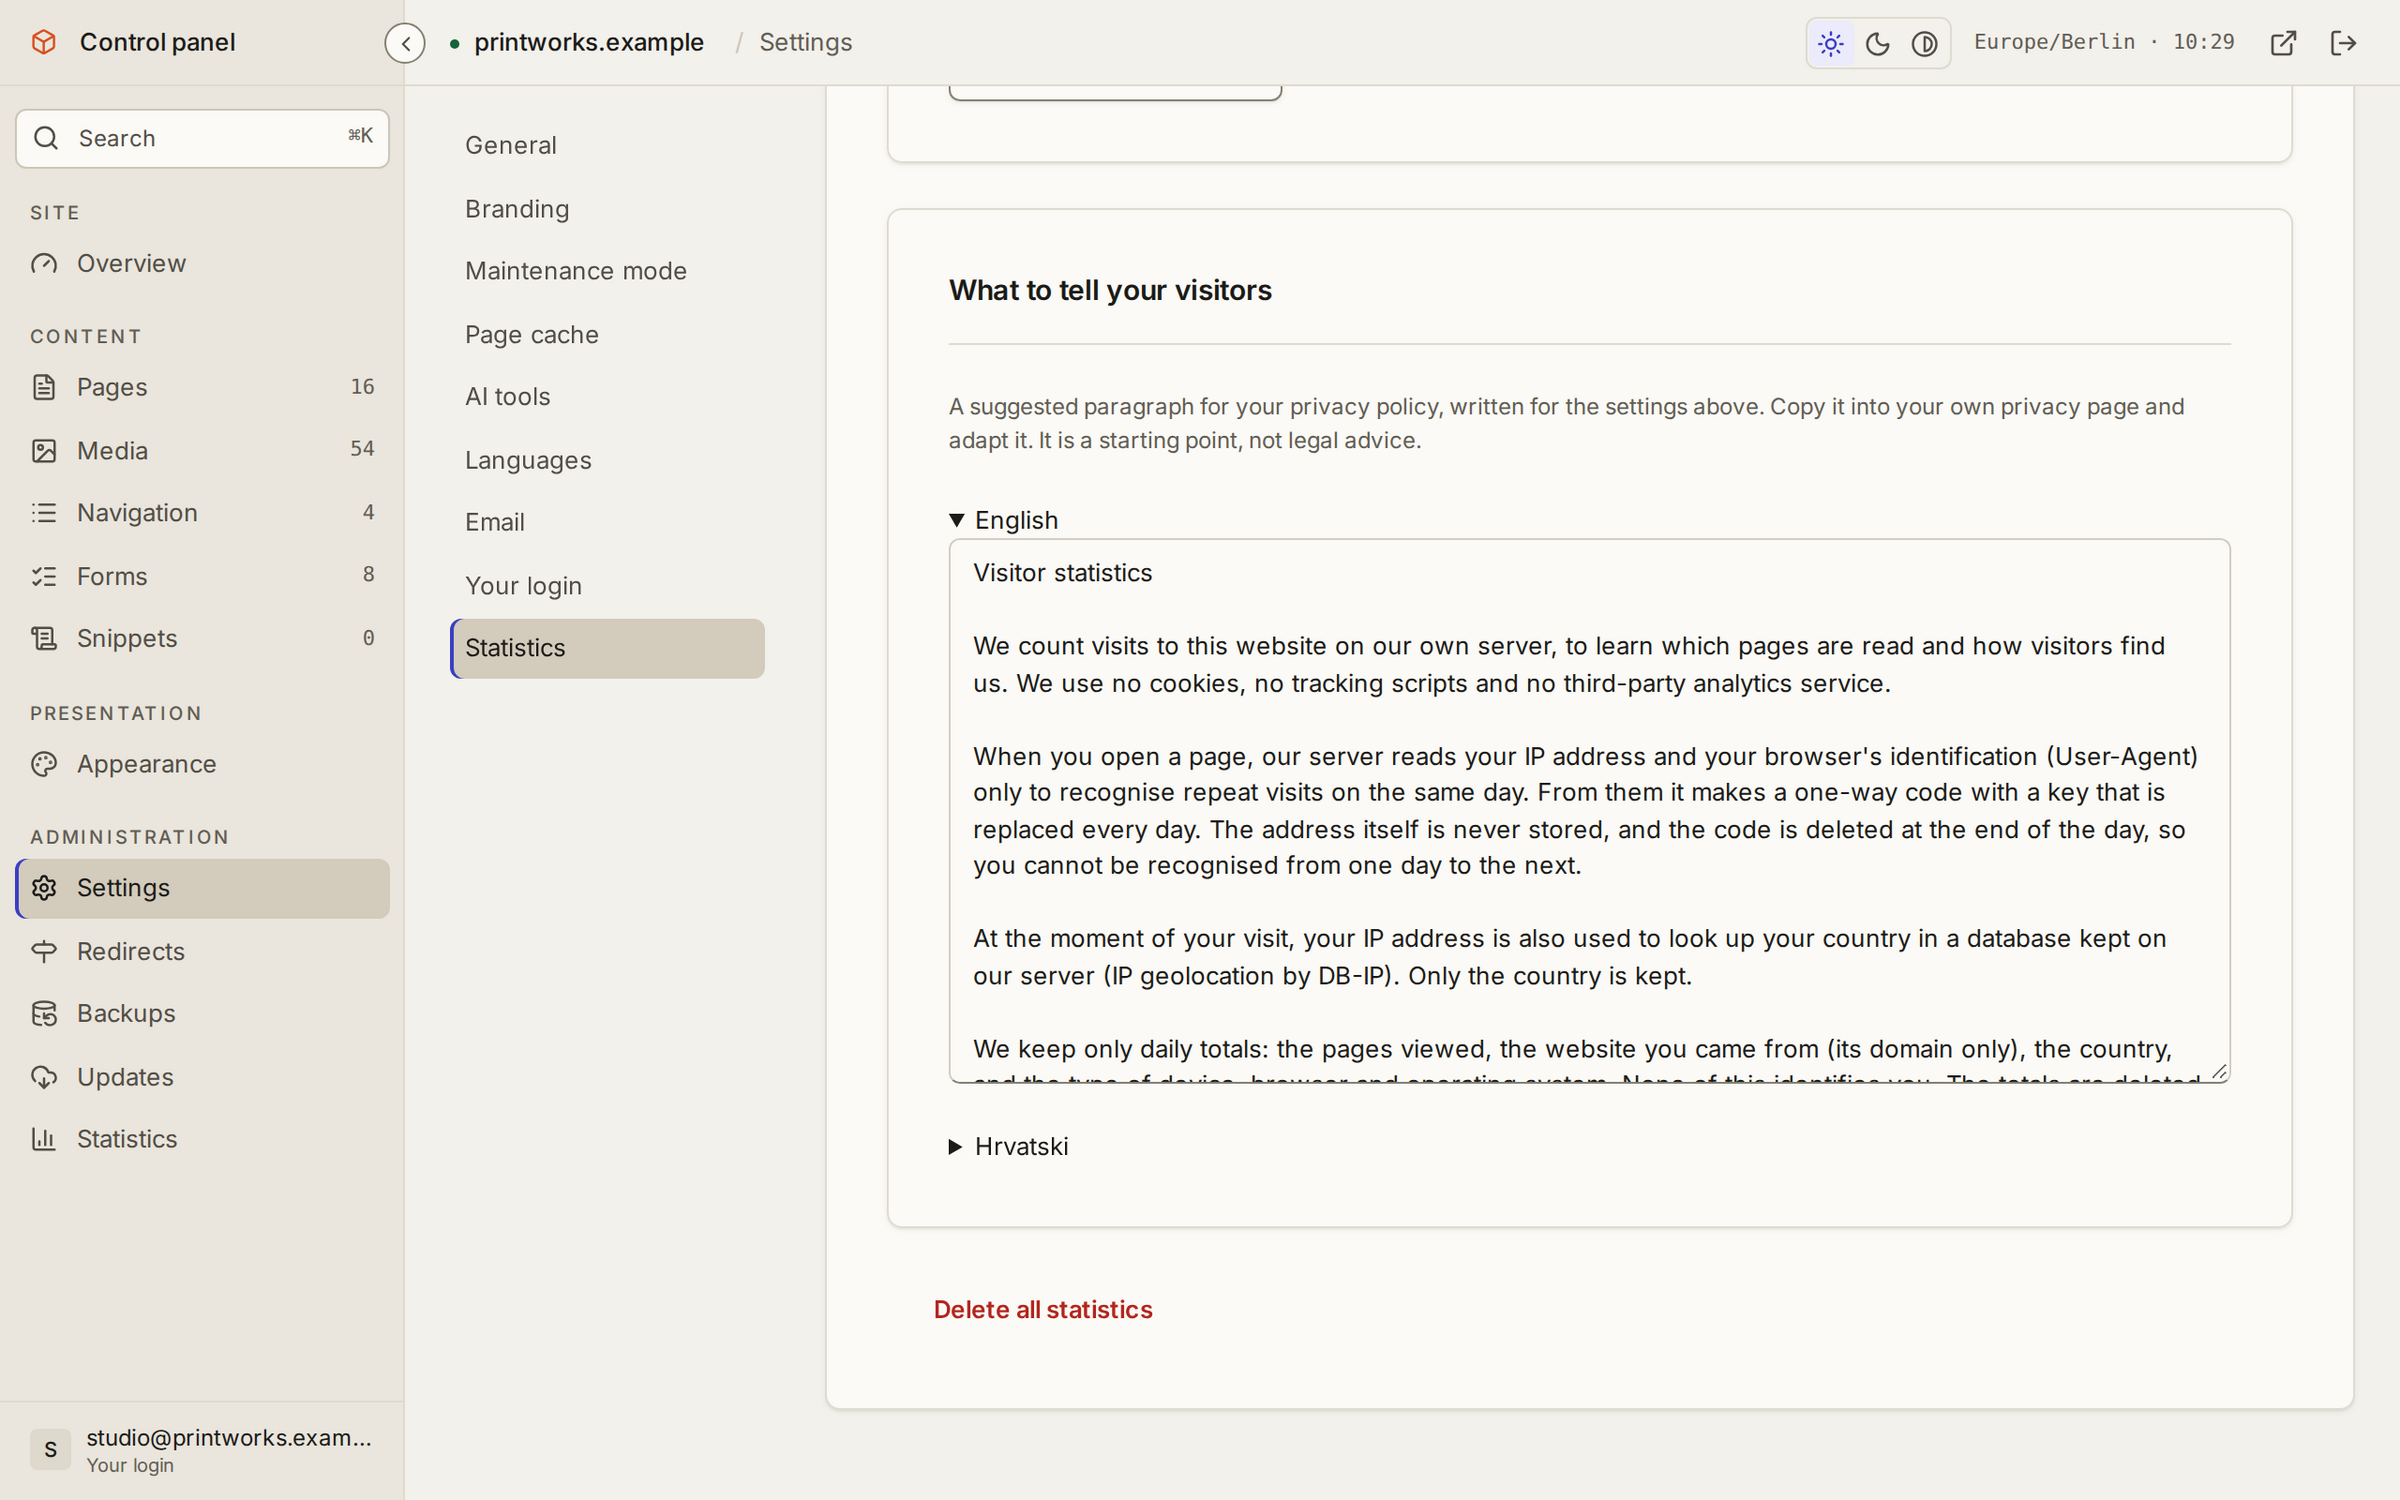Screen dimensions: 2400x1500
Task: Open Your login settings tab
Action: [x=608, y=586]
